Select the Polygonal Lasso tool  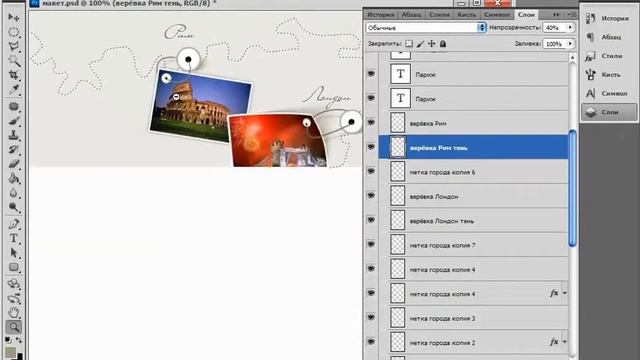tap(14, 46)
